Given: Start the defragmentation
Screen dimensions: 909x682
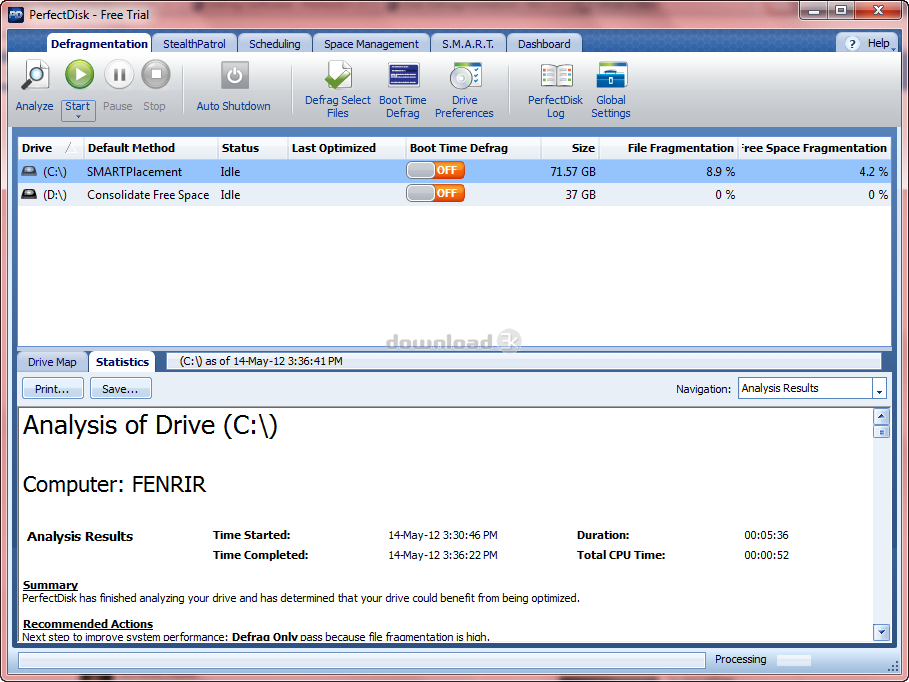Looking at the screenshot, I should pyautogui.click(x=78, y=74).
